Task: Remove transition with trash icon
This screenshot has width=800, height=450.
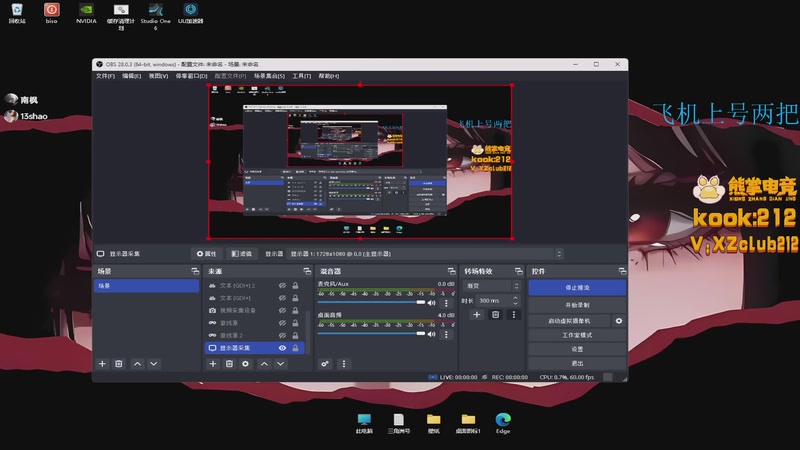Action: (x=495, y=315)
